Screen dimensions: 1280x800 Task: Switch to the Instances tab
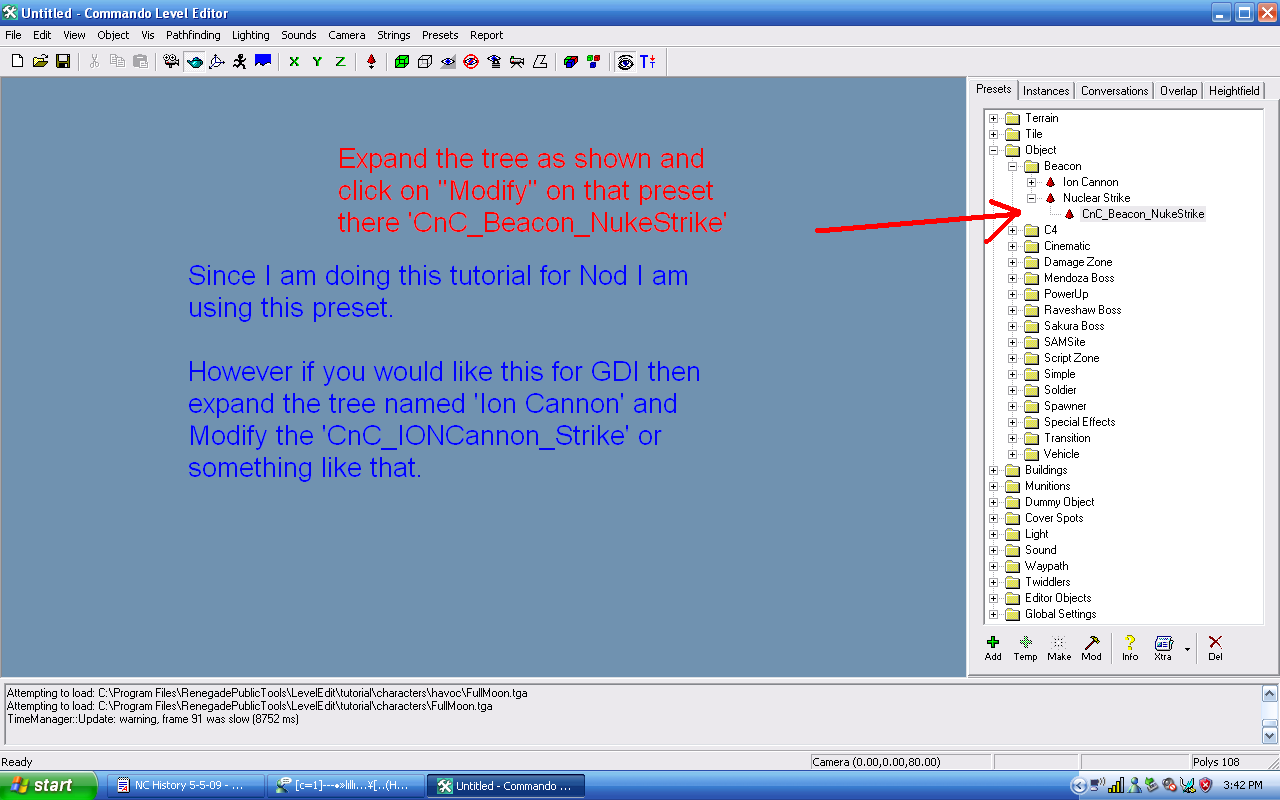point(1046,91)
